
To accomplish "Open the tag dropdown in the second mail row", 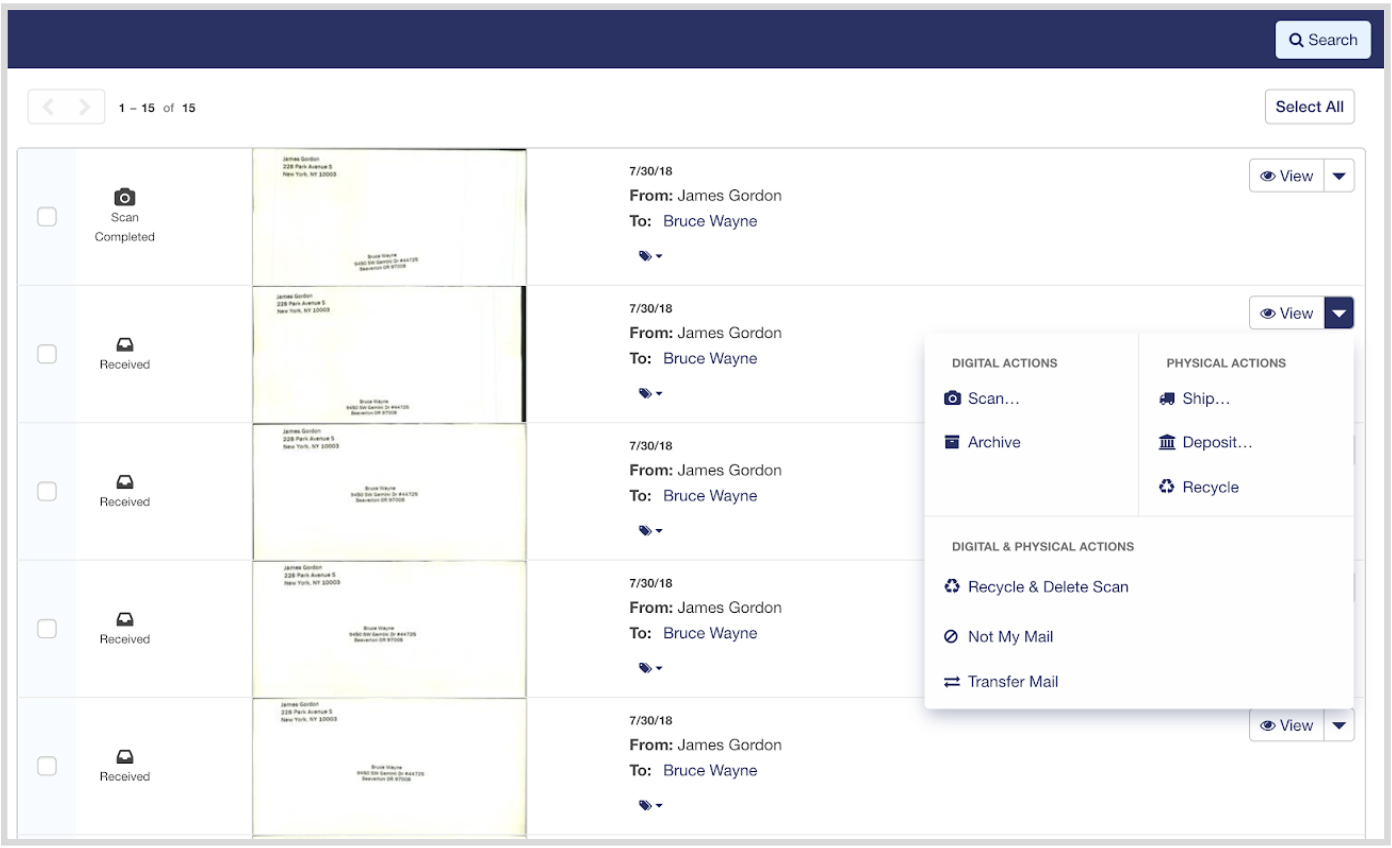I will (x=650, y=393).
